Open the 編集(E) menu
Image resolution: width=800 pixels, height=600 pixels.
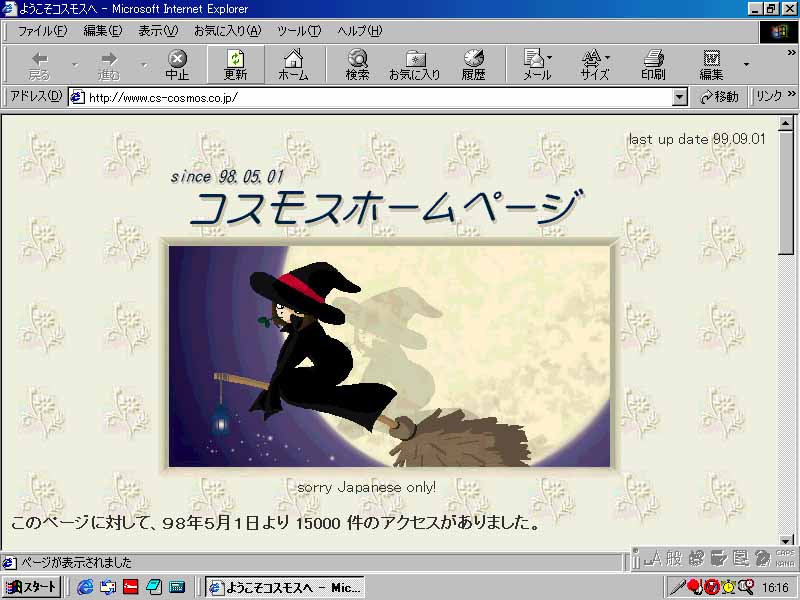(x=103, y=31)
